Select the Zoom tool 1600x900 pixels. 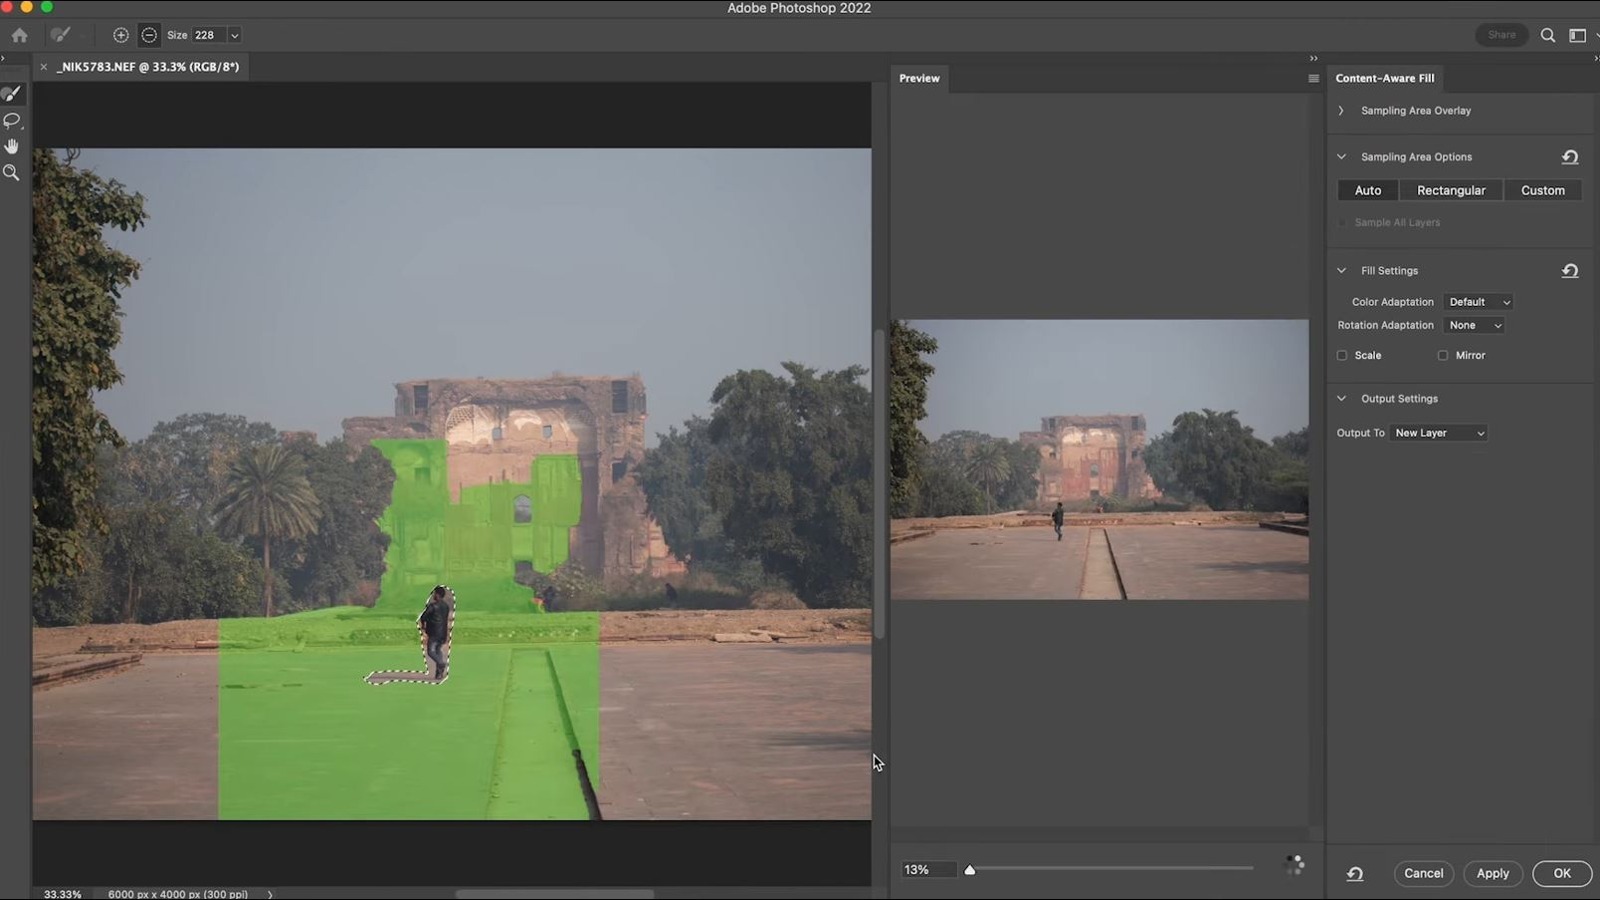[12, 172]
